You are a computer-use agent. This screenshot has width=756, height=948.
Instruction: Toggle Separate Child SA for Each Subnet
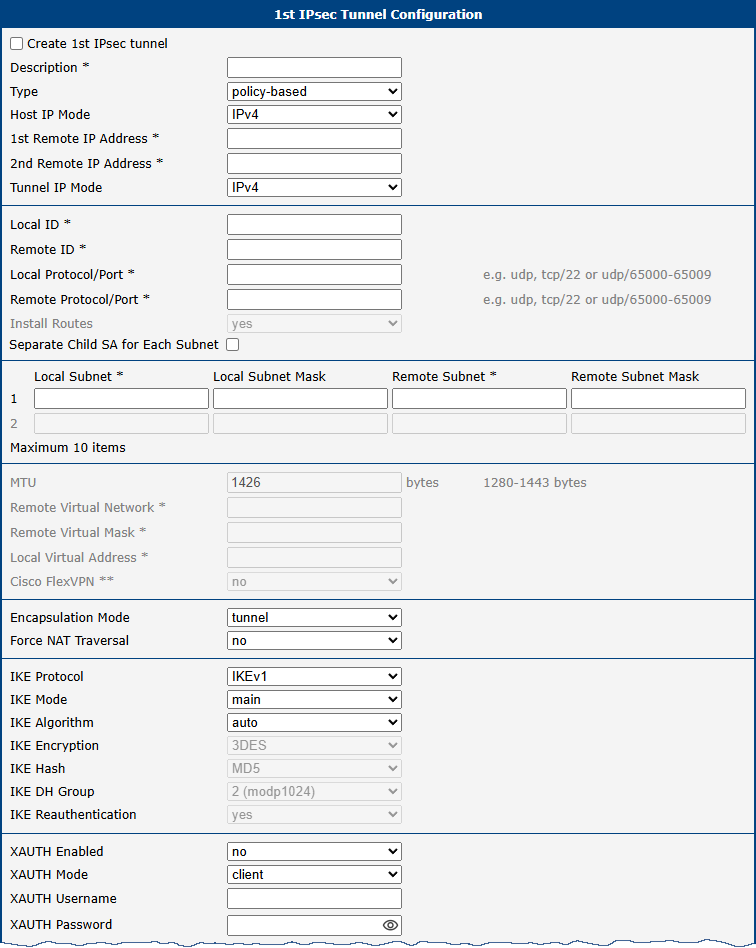click(232, 345)
